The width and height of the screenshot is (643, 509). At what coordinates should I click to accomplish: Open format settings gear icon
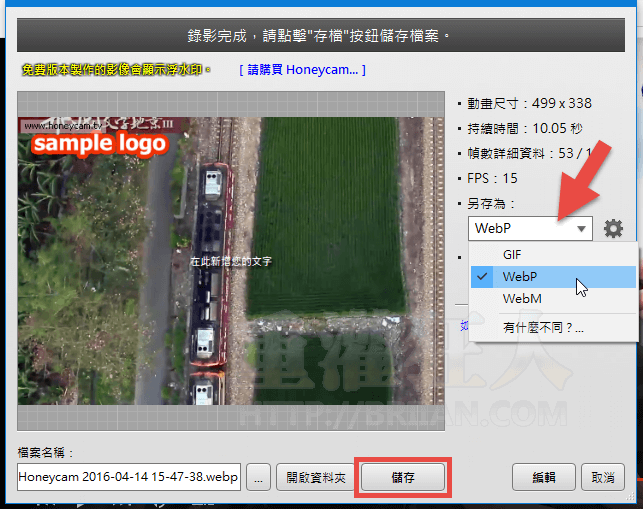click(x=613, y=228)
